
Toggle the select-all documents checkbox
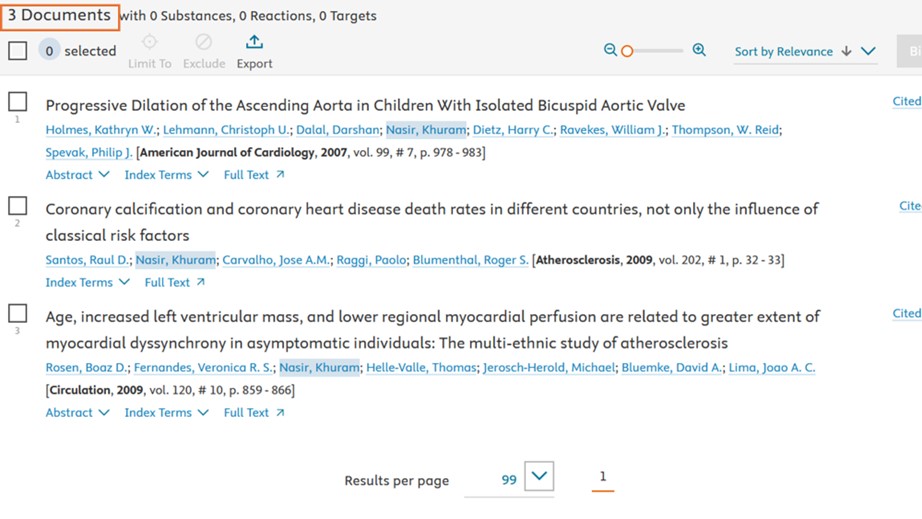click(x=18, y=50)
